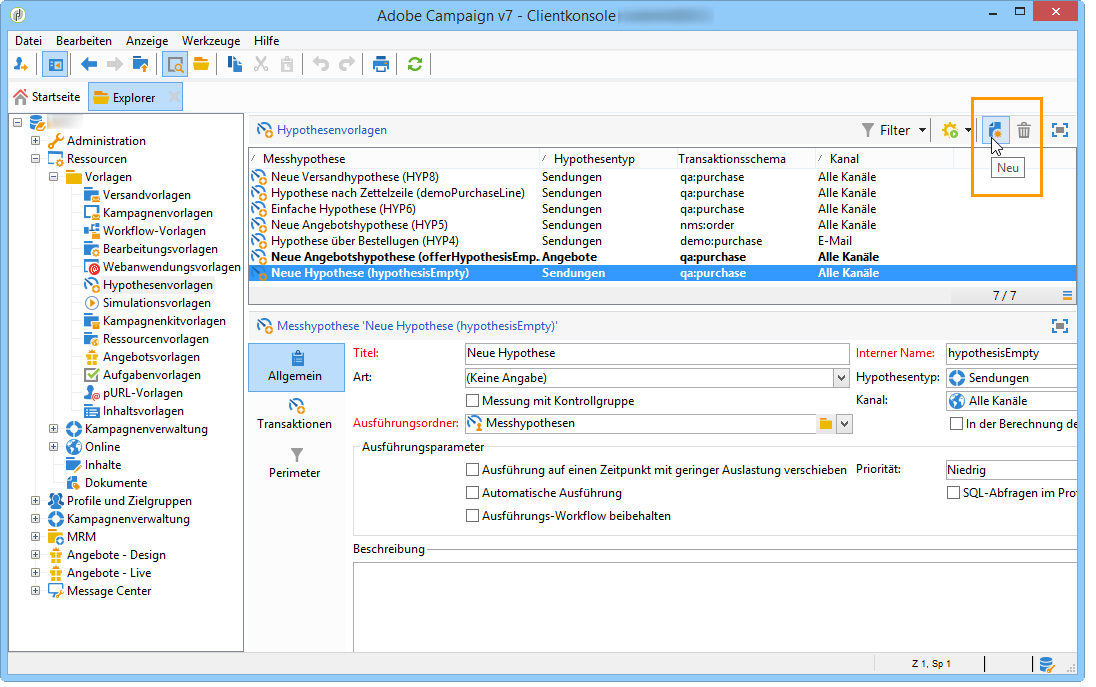Image resolution: width=1096 pixels, height=687 pixels.
Task: Select Angebote - Design in the tree
Action: (x=116, y=555)
